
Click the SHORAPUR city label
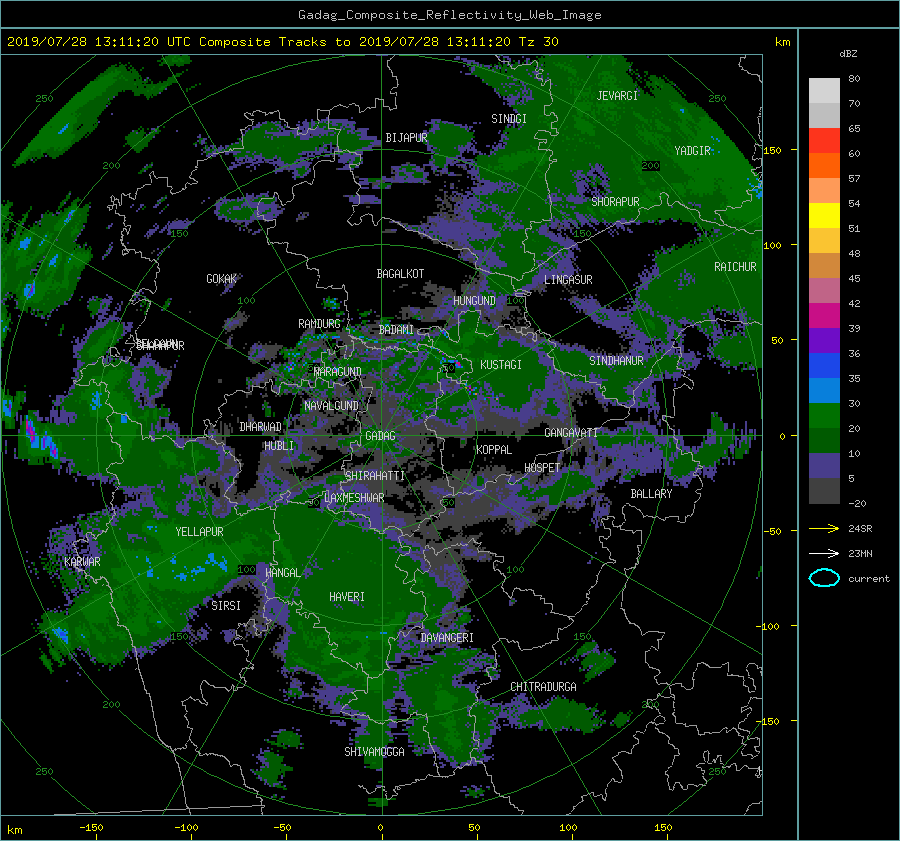click(615, 201)
